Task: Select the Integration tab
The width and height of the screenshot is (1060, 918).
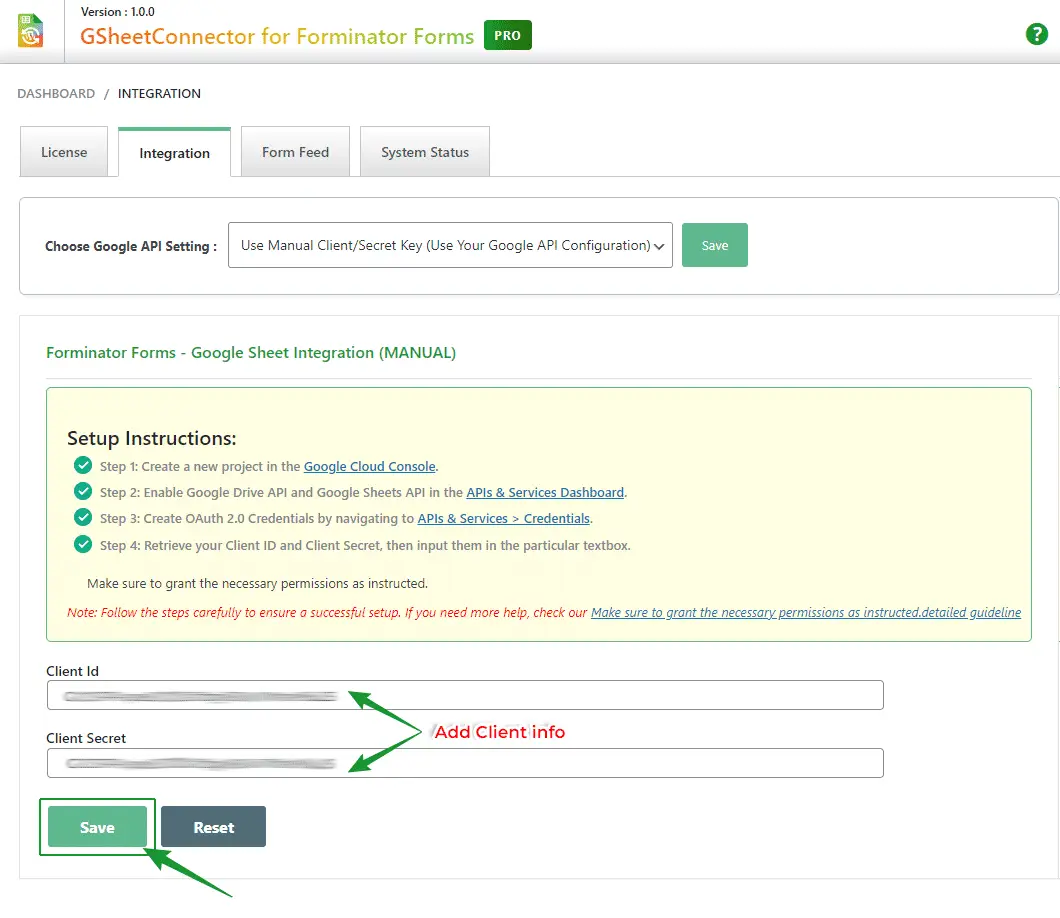Action: 174,153
